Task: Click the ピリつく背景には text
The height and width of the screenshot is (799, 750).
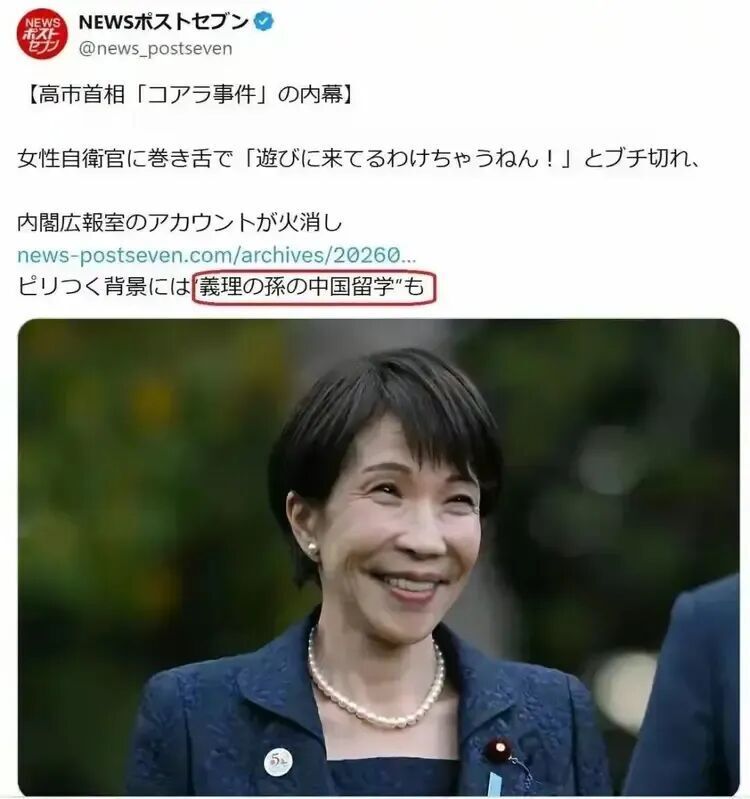Action: (104, 287)
